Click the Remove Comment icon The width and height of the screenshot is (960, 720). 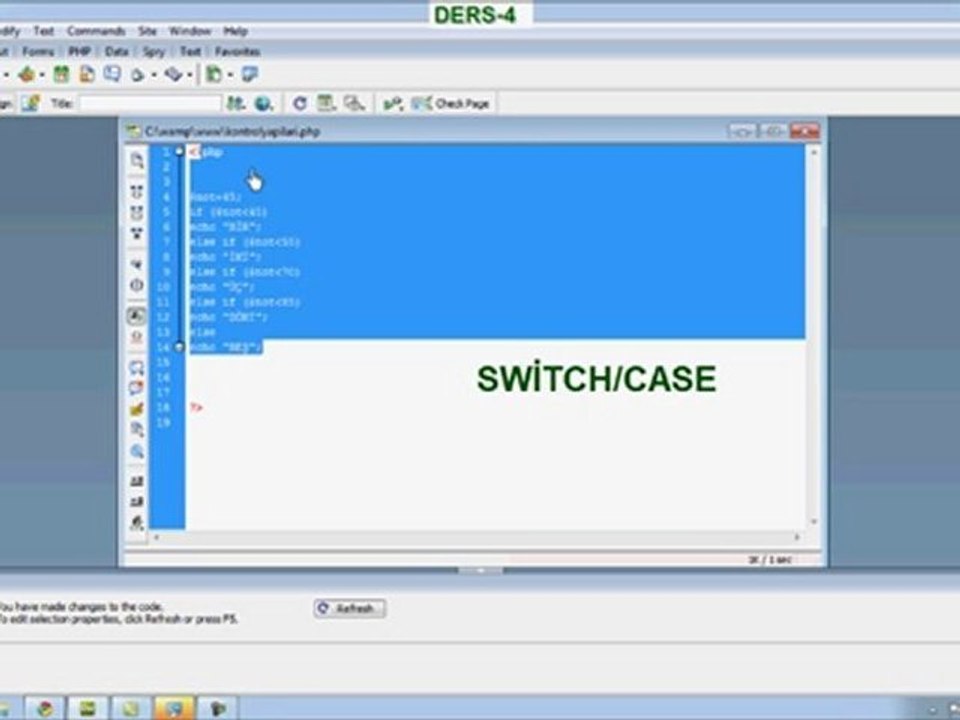click(x=137, y=388)
